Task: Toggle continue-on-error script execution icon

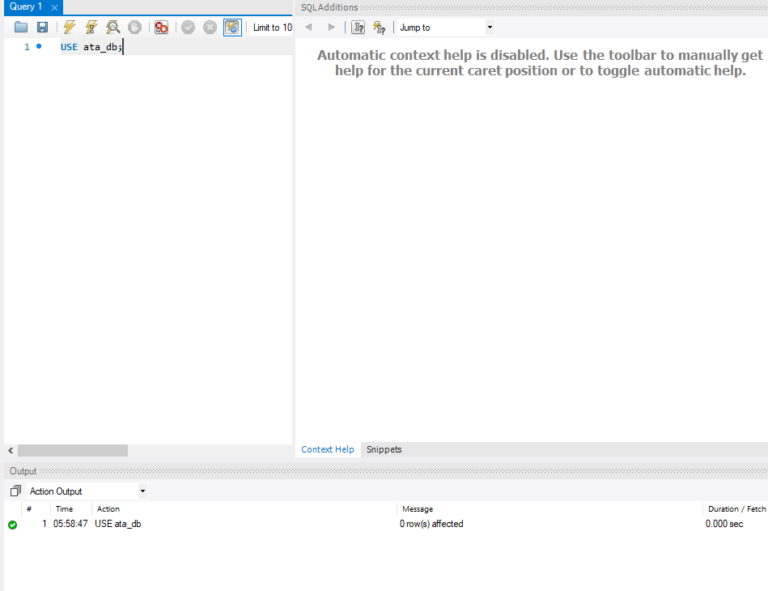Action: [x=161, y=27]
